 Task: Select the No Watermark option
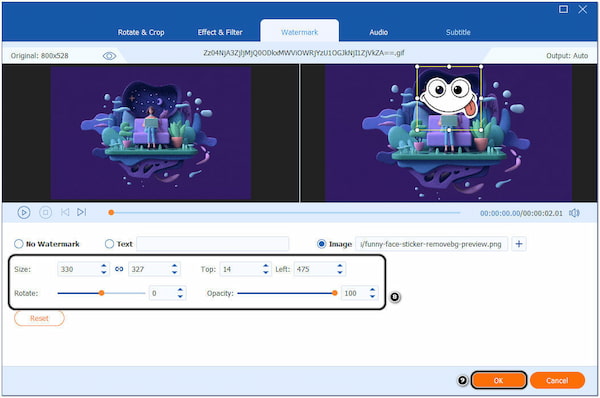47,244
